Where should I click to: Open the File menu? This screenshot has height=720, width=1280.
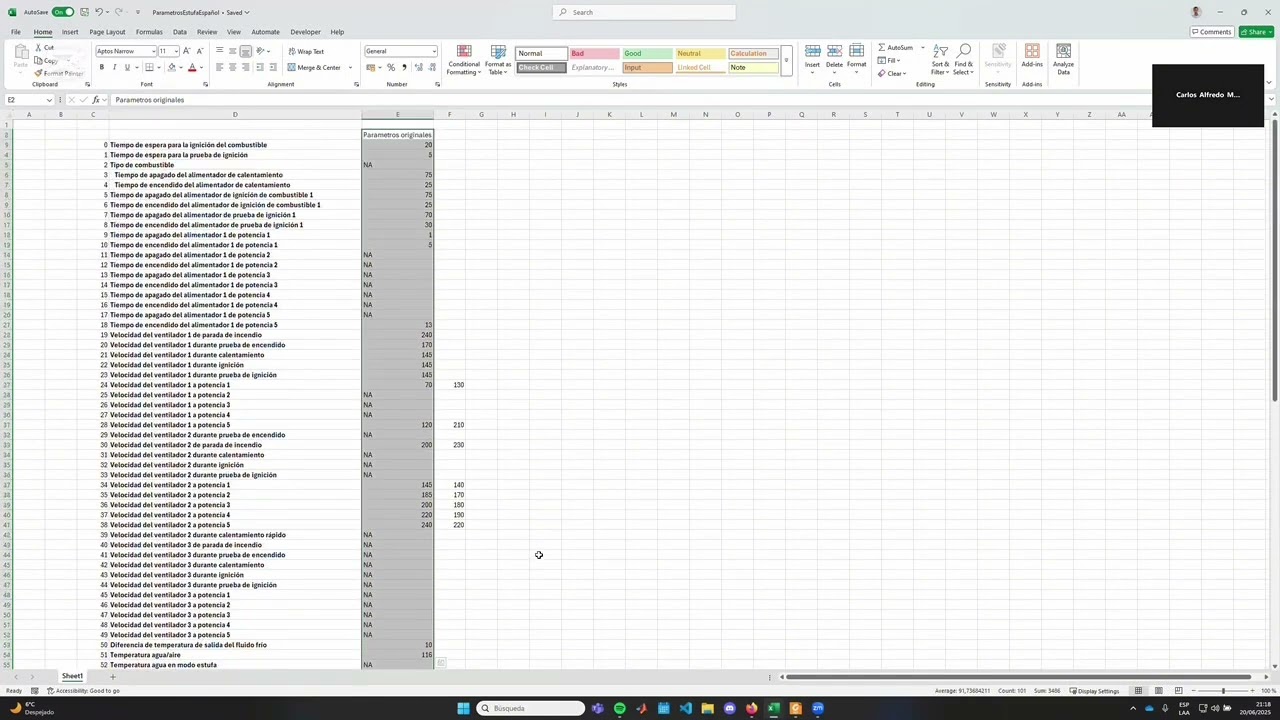click(x=16, y=32)
